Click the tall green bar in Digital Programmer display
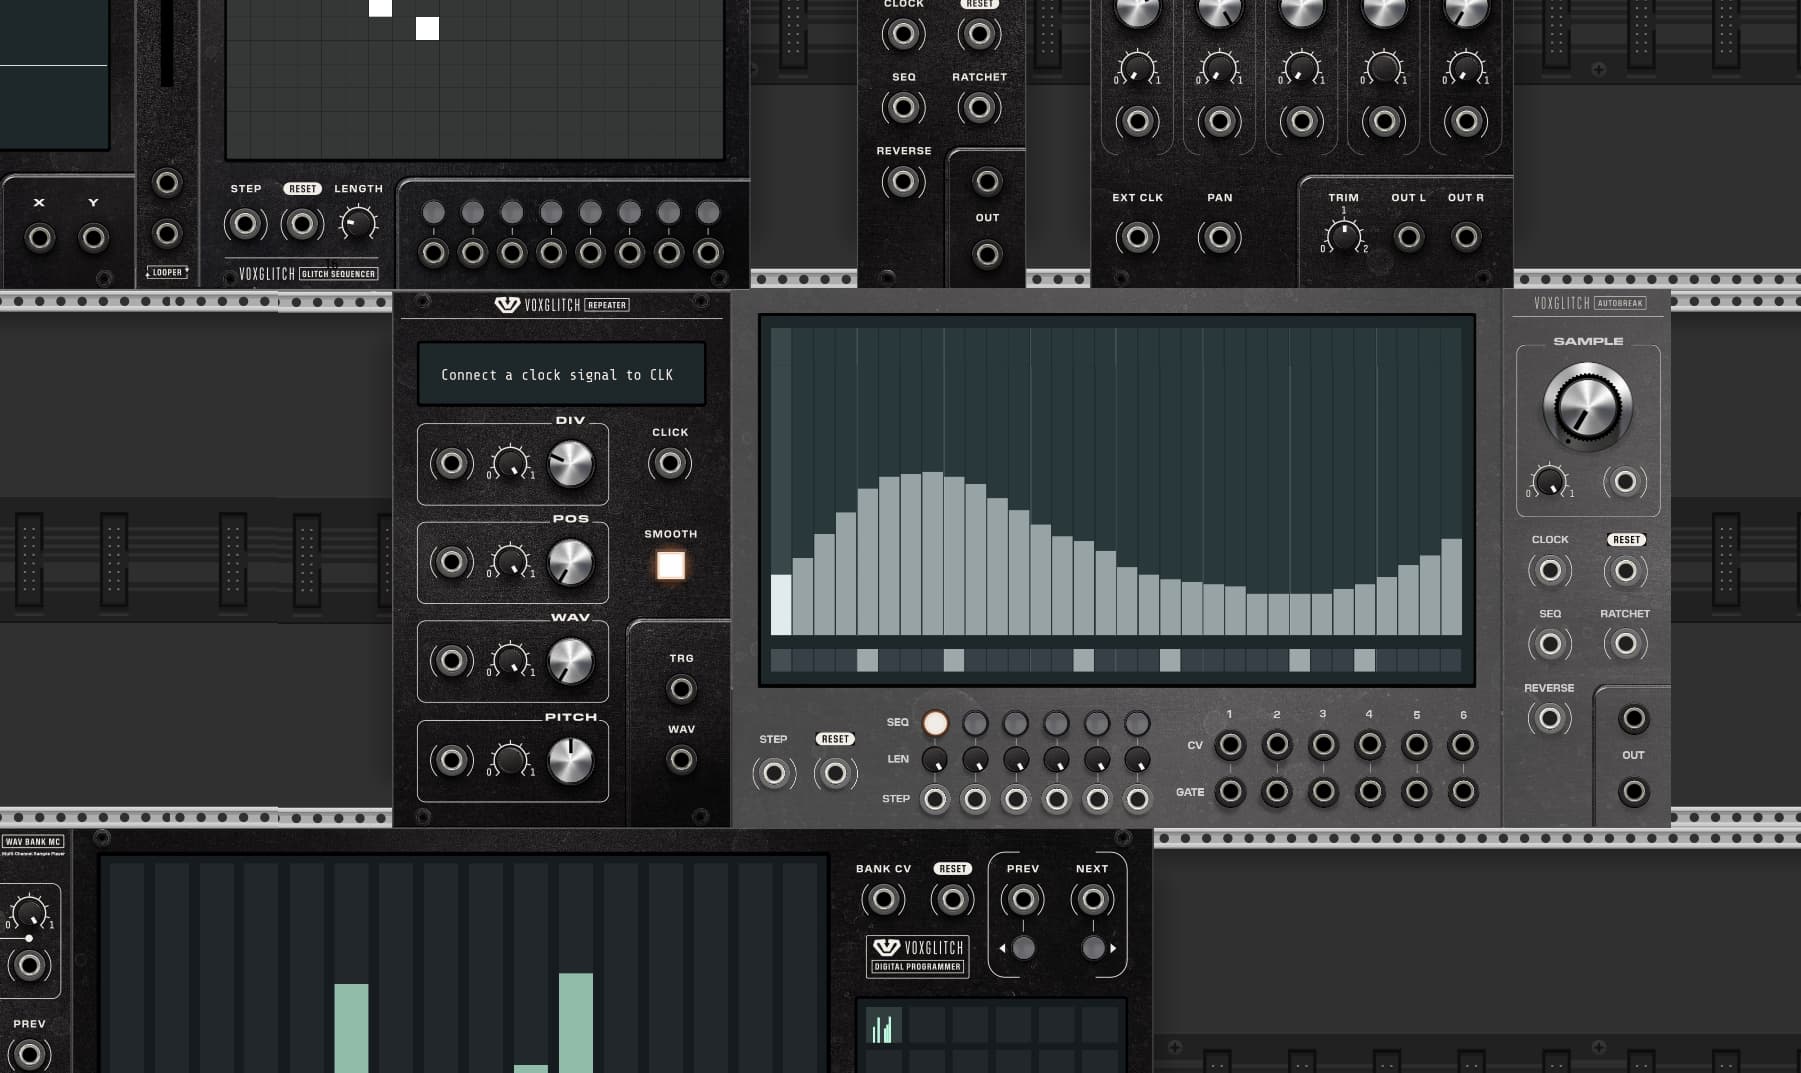Screen dimensions: 1801x1073 pyautogui.click(x=576, y=1023)
